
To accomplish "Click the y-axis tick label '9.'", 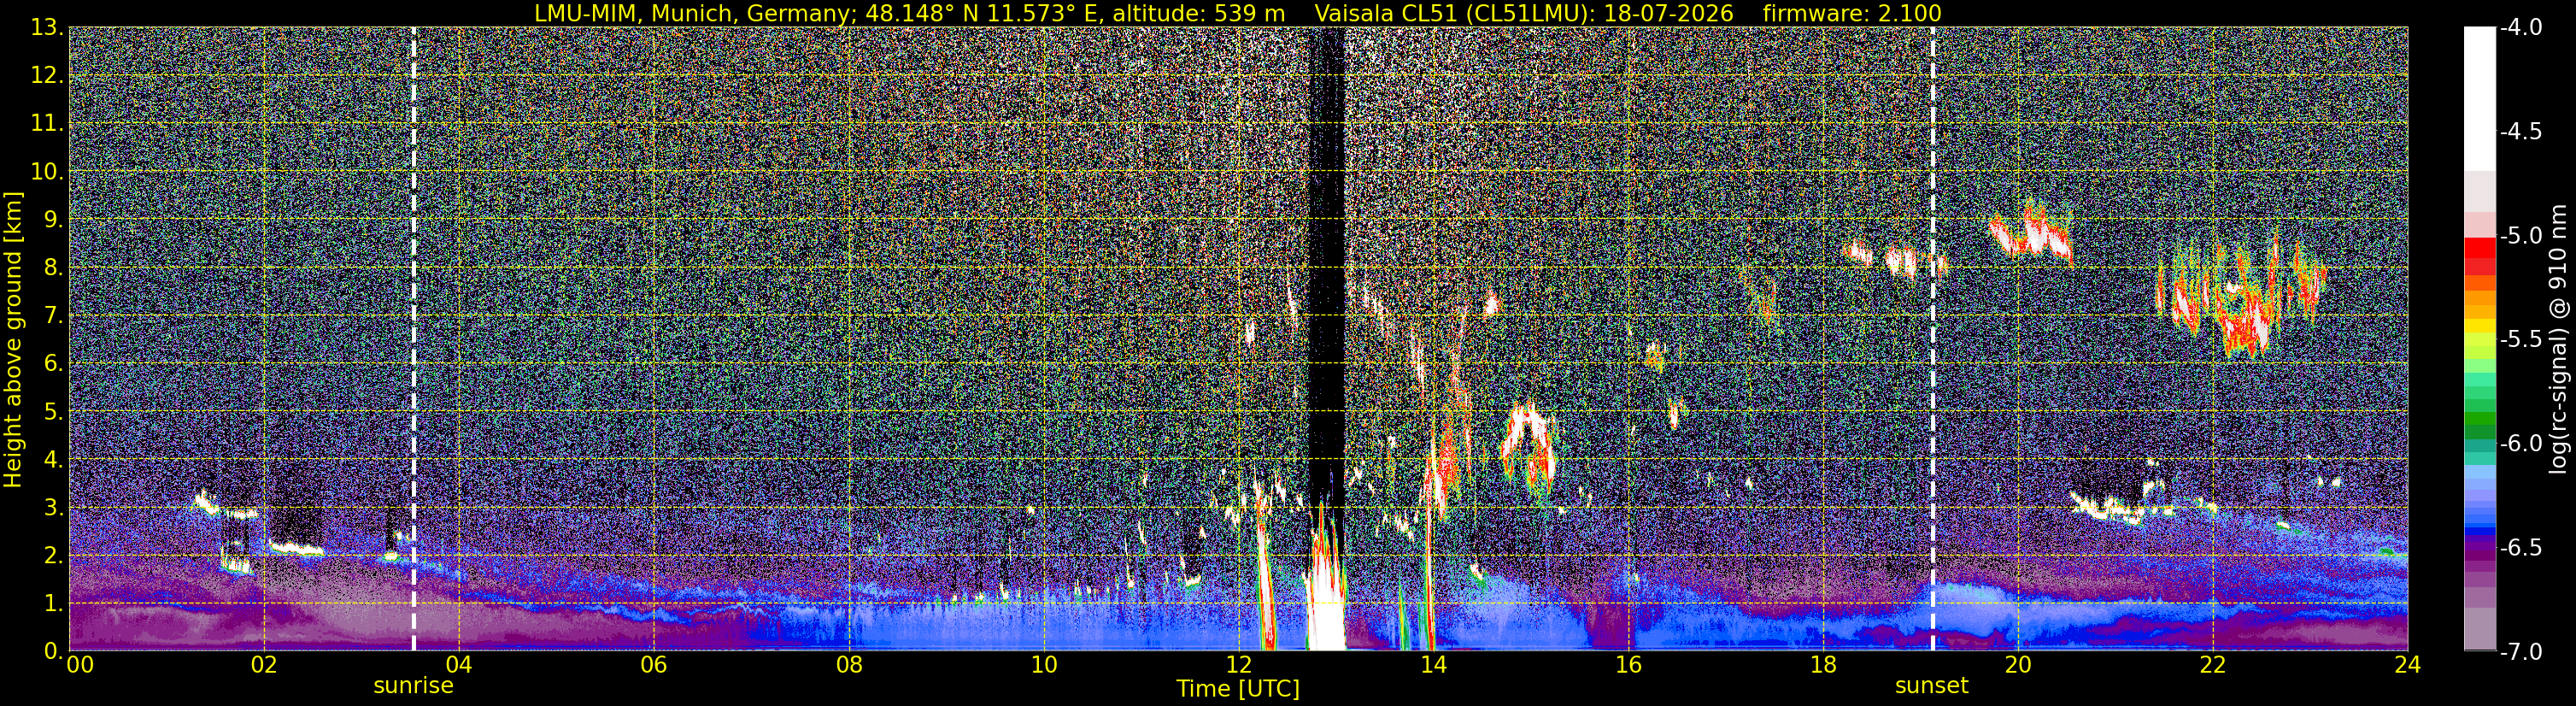I will (53, 220).
